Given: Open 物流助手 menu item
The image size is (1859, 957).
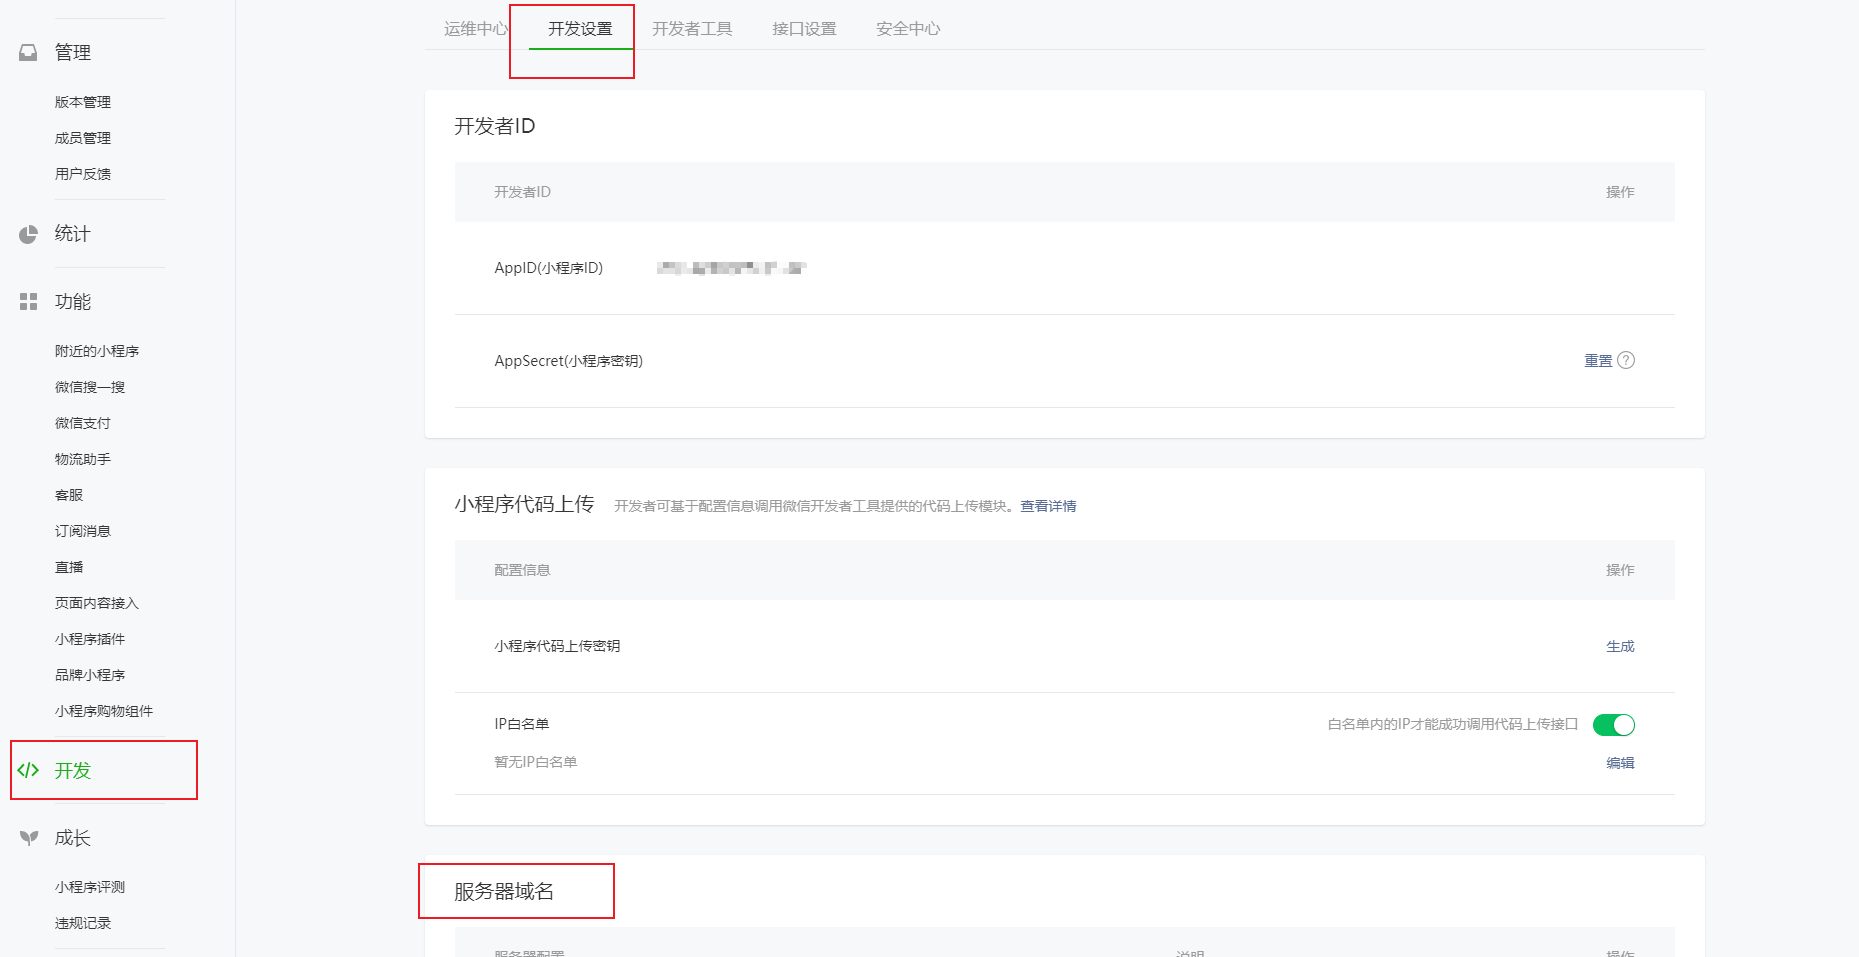Looking at the screenshot, I should point(83,459).
